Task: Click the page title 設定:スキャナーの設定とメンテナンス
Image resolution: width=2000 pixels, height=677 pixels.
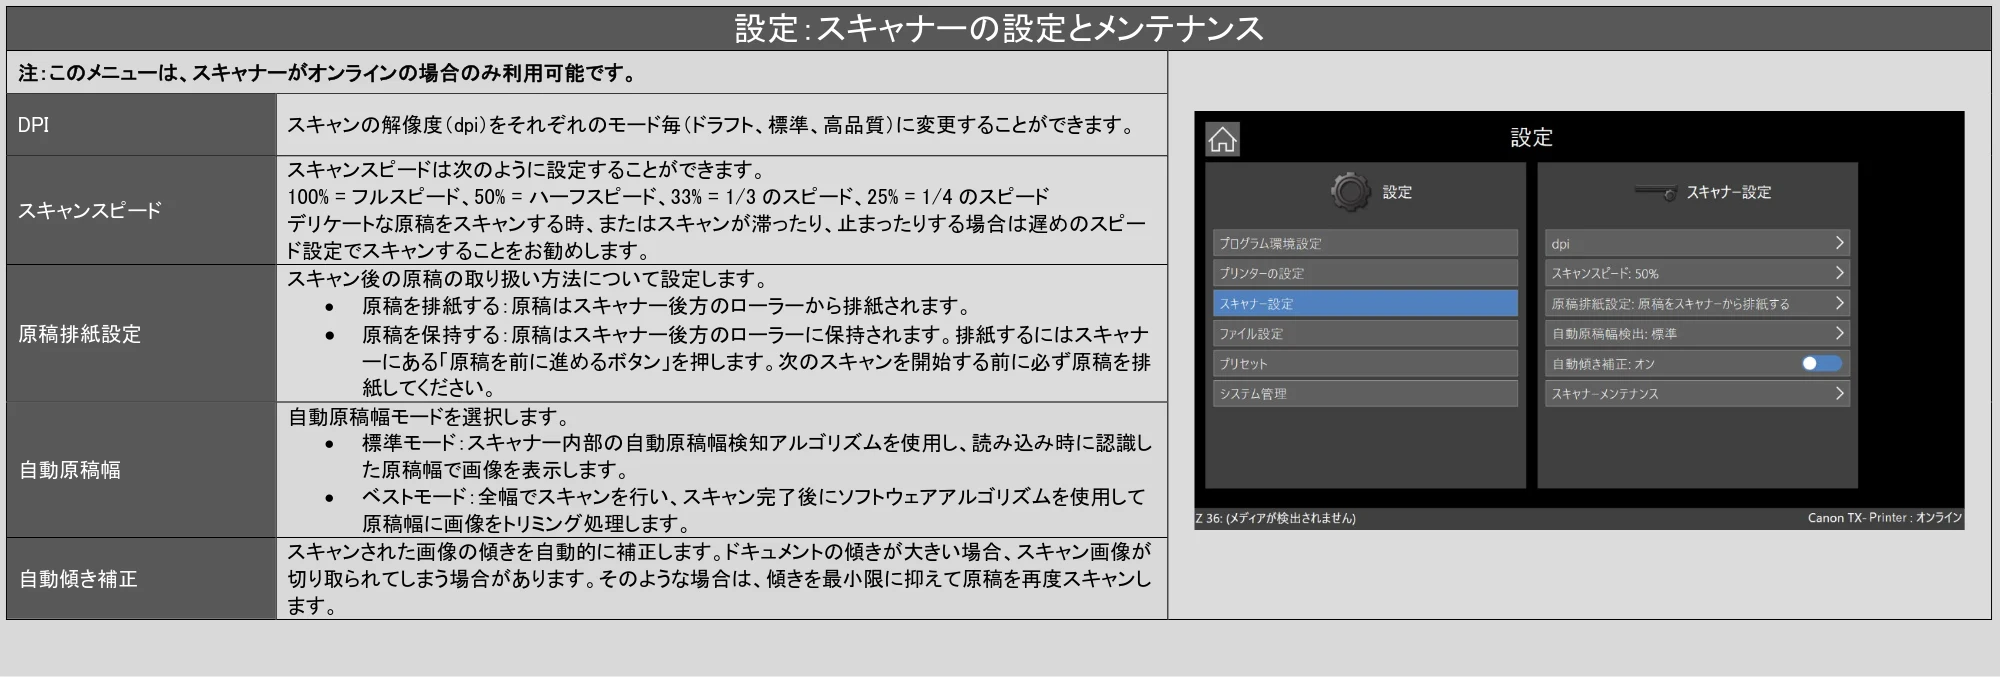Action: (x=999, y=29)
